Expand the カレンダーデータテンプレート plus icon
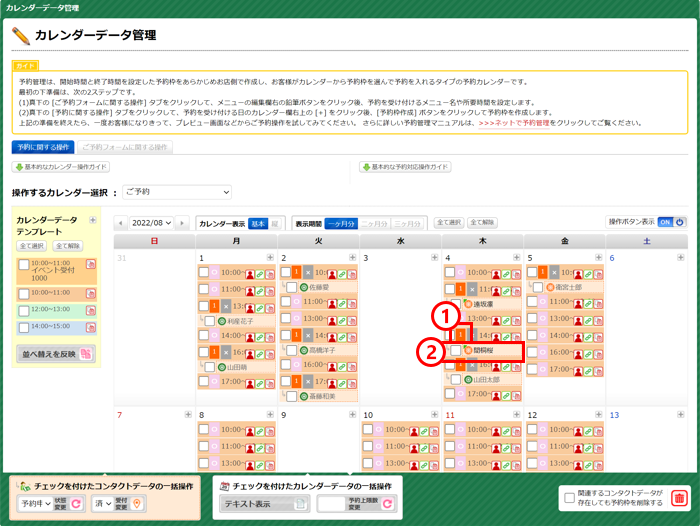Viewport: 700px width, 526px height. [x=92, y=220]
